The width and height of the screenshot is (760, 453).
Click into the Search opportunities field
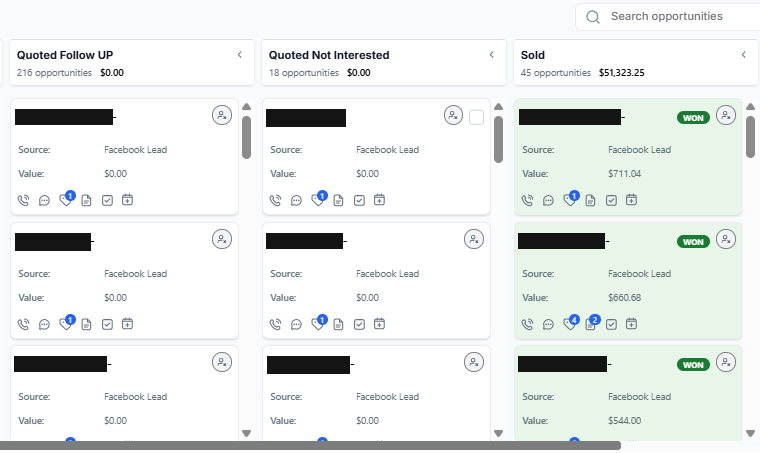(x=667, y=16)
